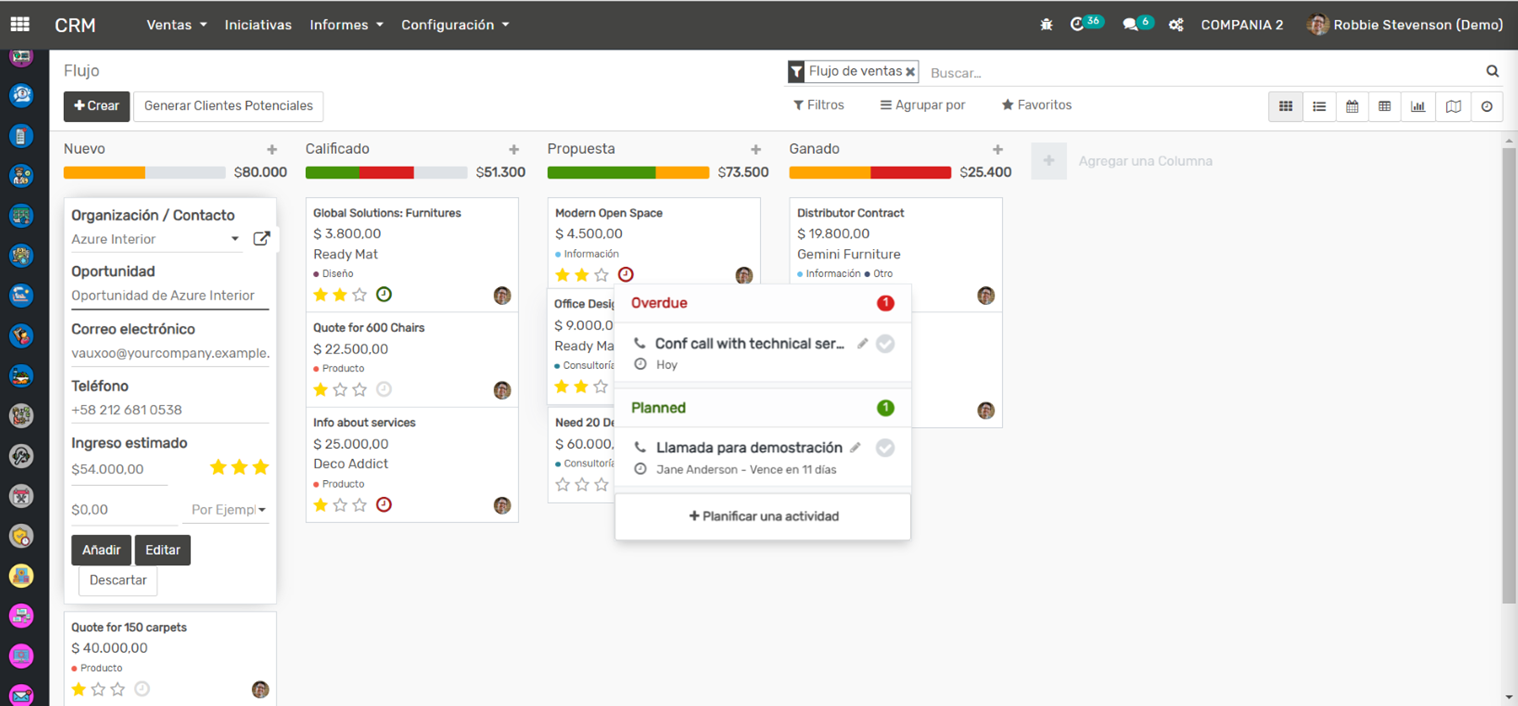1518x706 pixels.
Task: Expand the Organización / Contacto dropdown
Action: pyautogui.click(x=235, y=239)
